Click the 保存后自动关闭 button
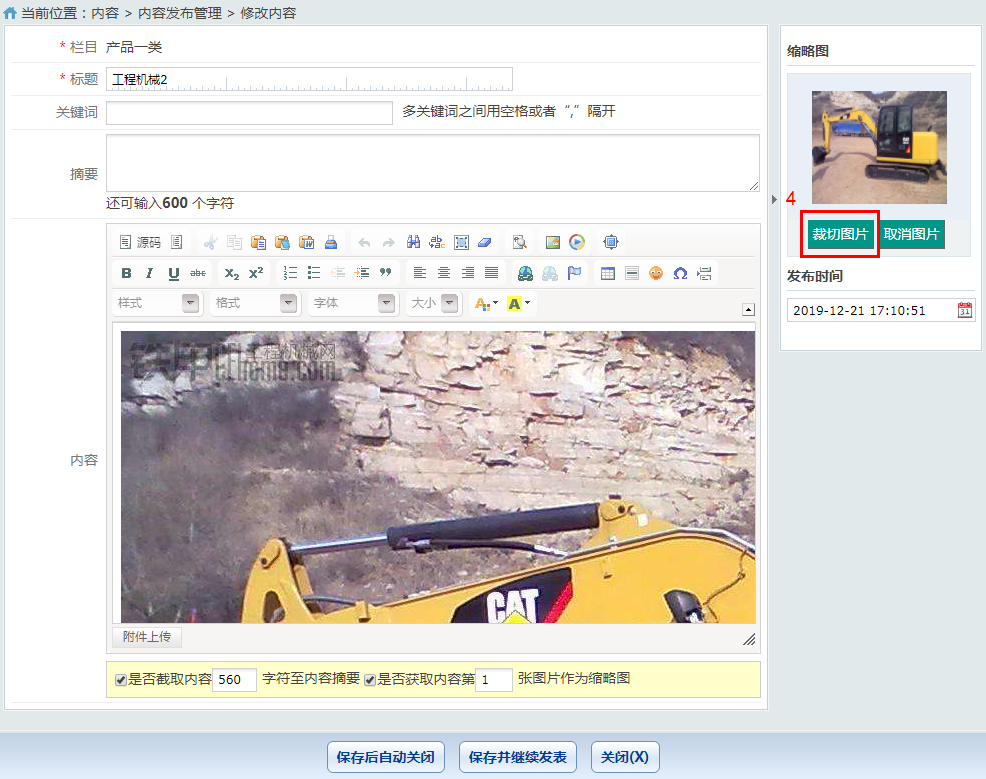The image size is (986, 779). coord(385,757)
